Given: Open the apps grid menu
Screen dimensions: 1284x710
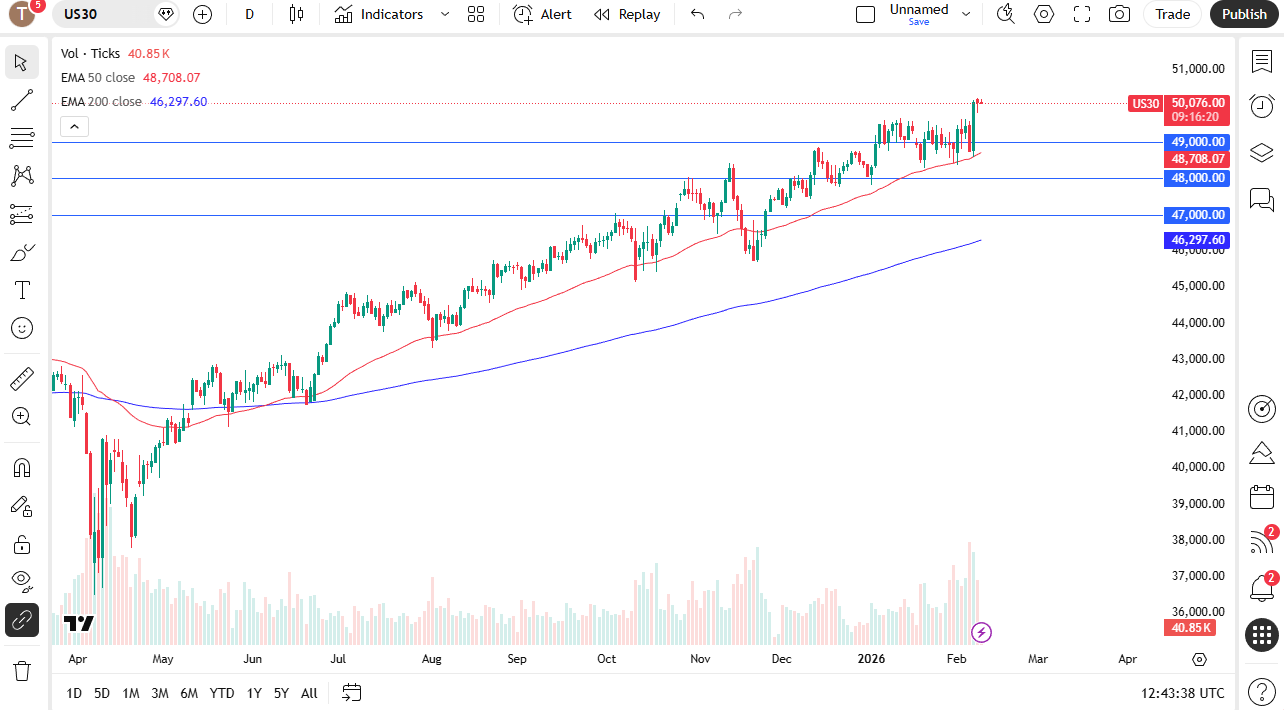Looking at the screenshot, I should [x=1262, y=634].
